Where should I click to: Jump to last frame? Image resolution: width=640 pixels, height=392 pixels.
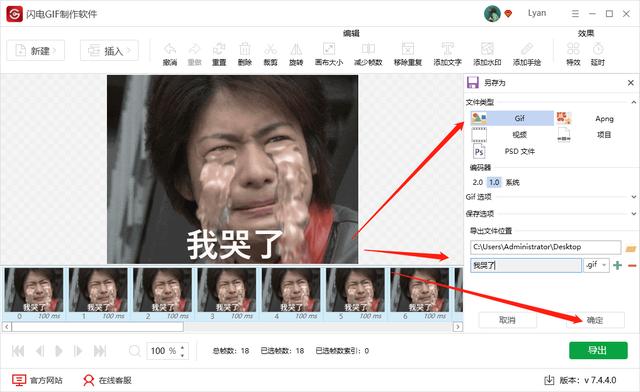click(x=100, y=351)
